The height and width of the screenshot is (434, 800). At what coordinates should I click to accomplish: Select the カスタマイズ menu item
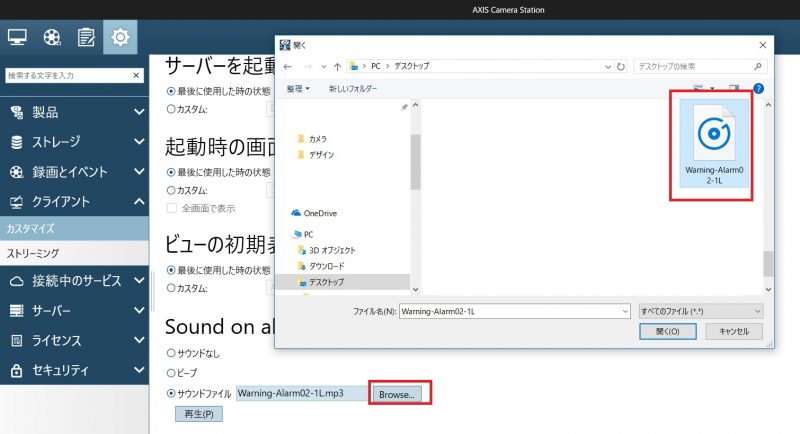click(74, 228)
